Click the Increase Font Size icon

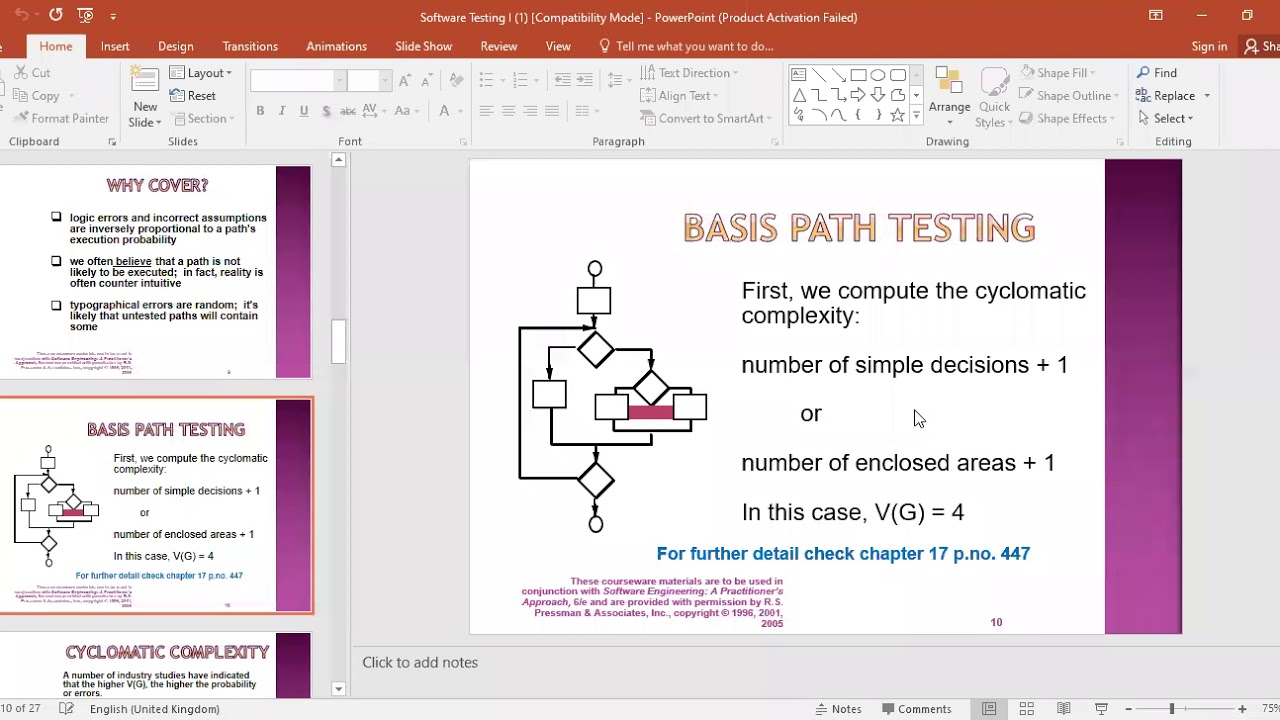coord(405,81)
